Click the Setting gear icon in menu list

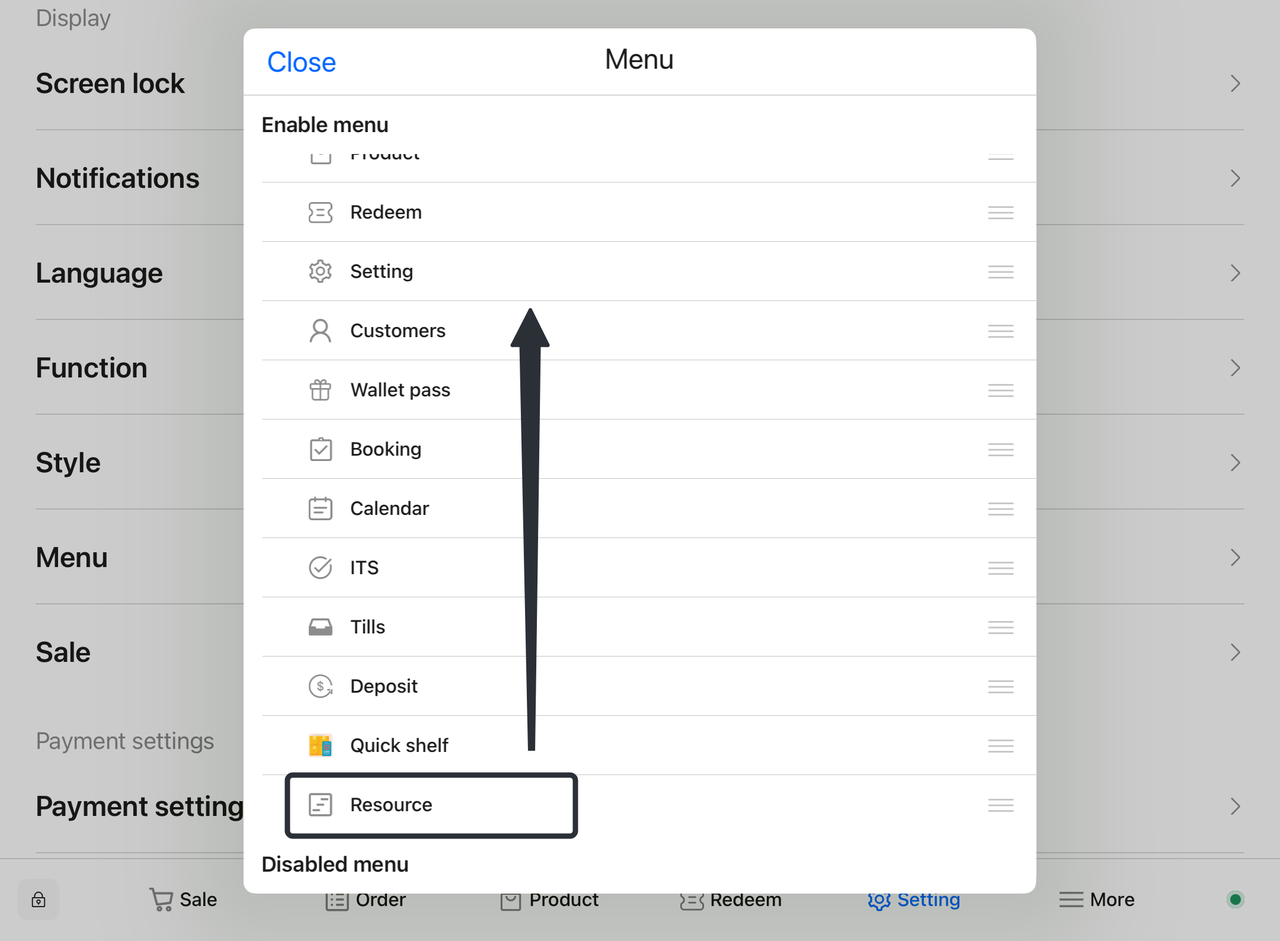[x=320, y=271]
